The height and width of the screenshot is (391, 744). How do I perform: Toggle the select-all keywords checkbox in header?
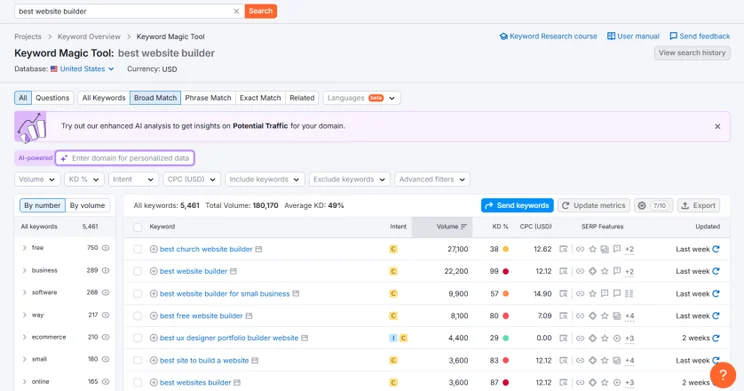138,227
